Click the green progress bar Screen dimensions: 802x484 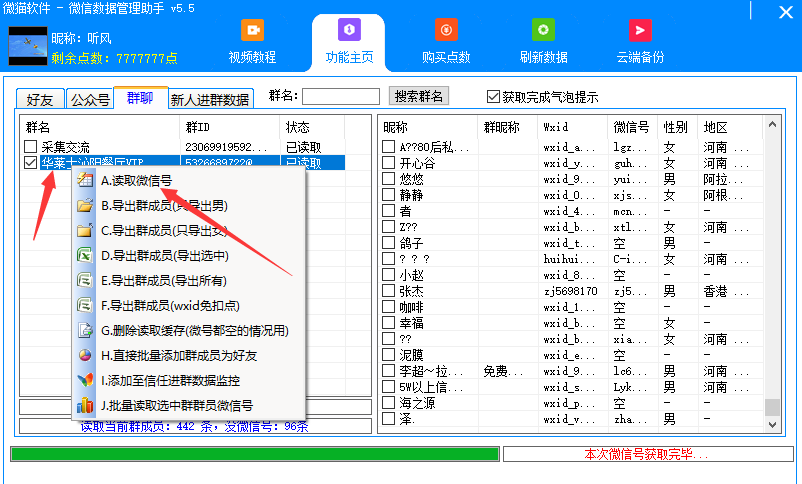pyautogui.click(x=255, y=454)
